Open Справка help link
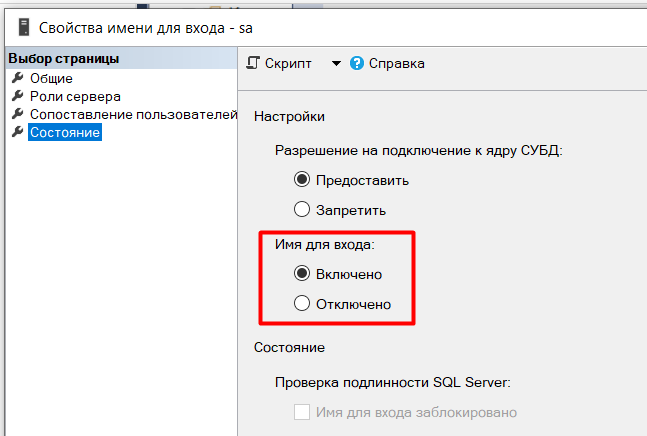The height and width of the screenshot is (436, 647). (397, 63)
